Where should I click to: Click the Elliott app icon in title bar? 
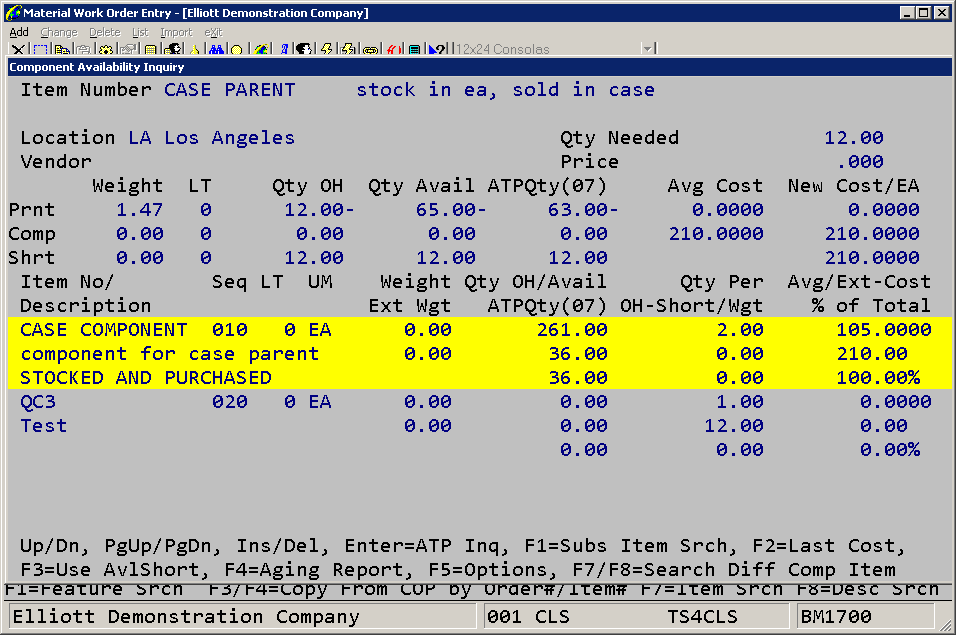point(12,12)
